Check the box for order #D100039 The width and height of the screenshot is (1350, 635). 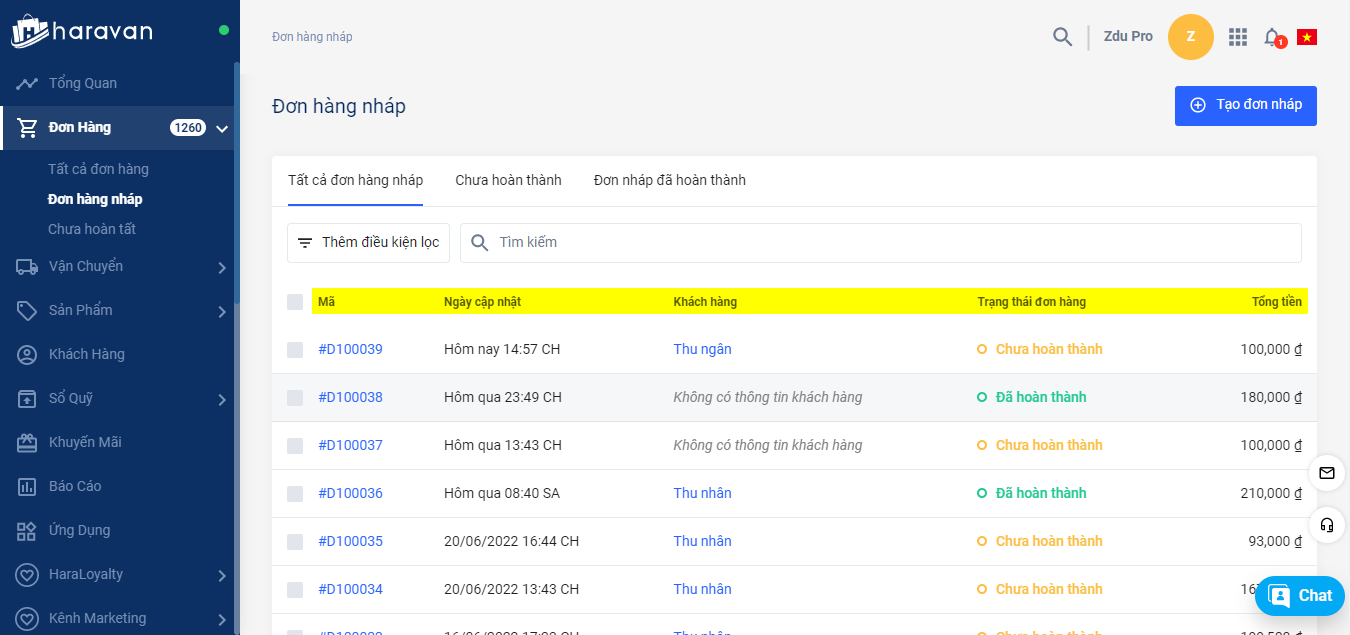click(295, 350)
